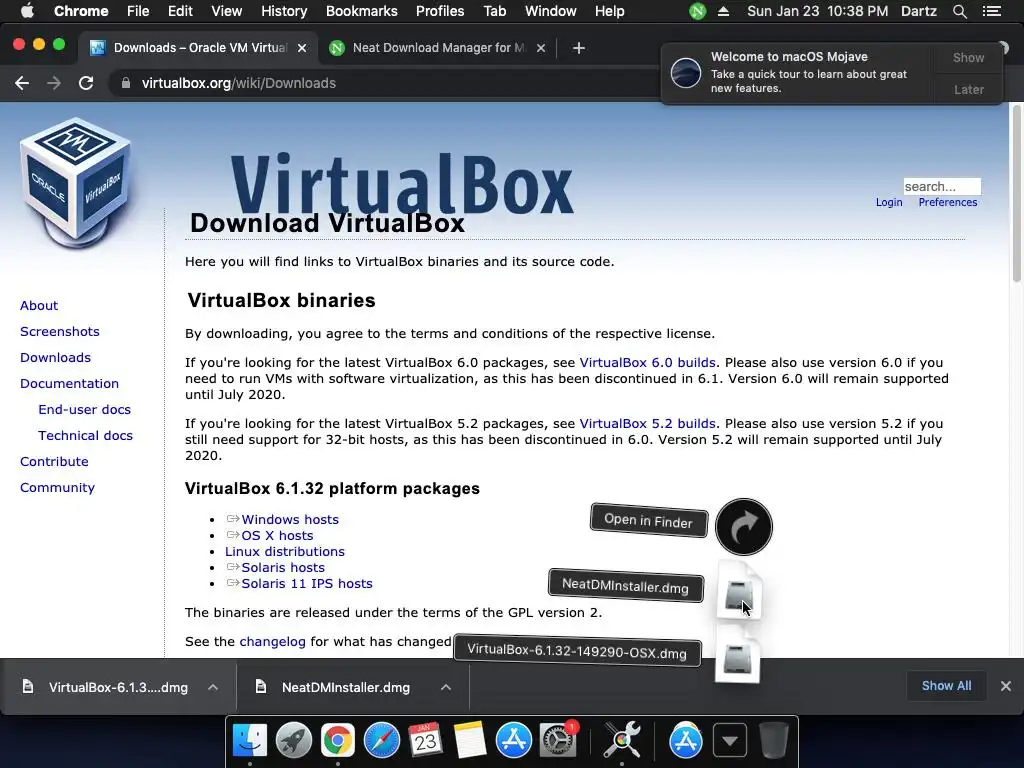Open VirtualBox-6.1.32-149290-OSX.dmg in the stack
The image size is (1024, 768).
pos(737,654)
